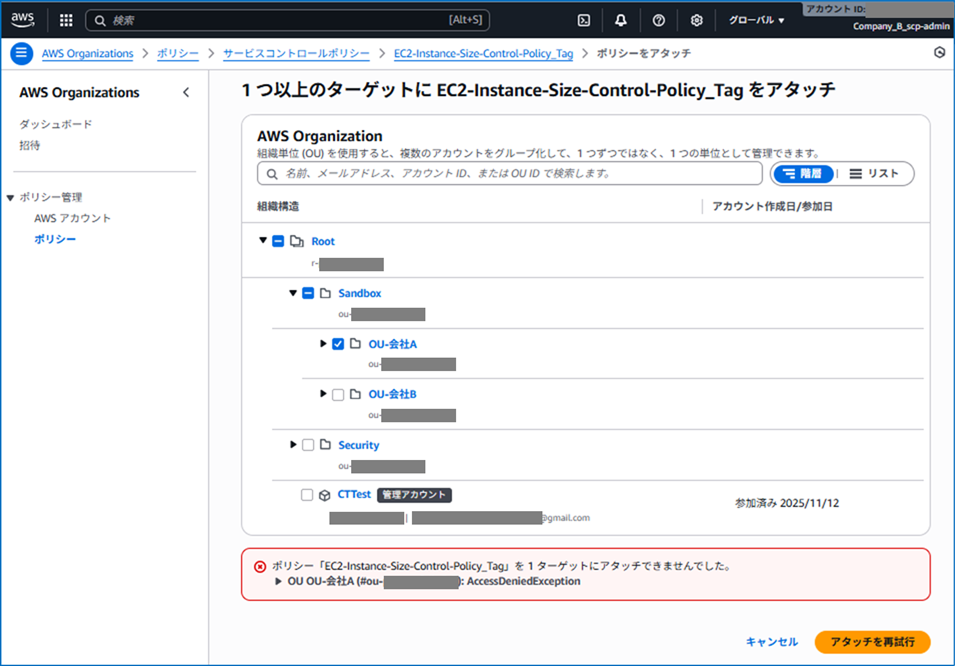Viewport: 955px width, 666px height.
Task: Uncheck the OU-会社A checkbox
Action: [x=338, y=343]
